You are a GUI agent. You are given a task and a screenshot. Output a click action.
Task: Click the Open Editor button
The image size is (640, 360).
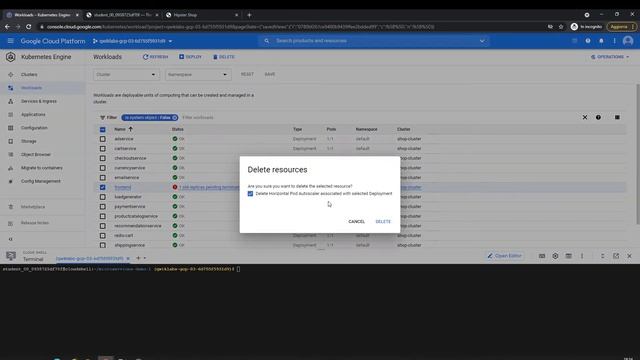504,256
